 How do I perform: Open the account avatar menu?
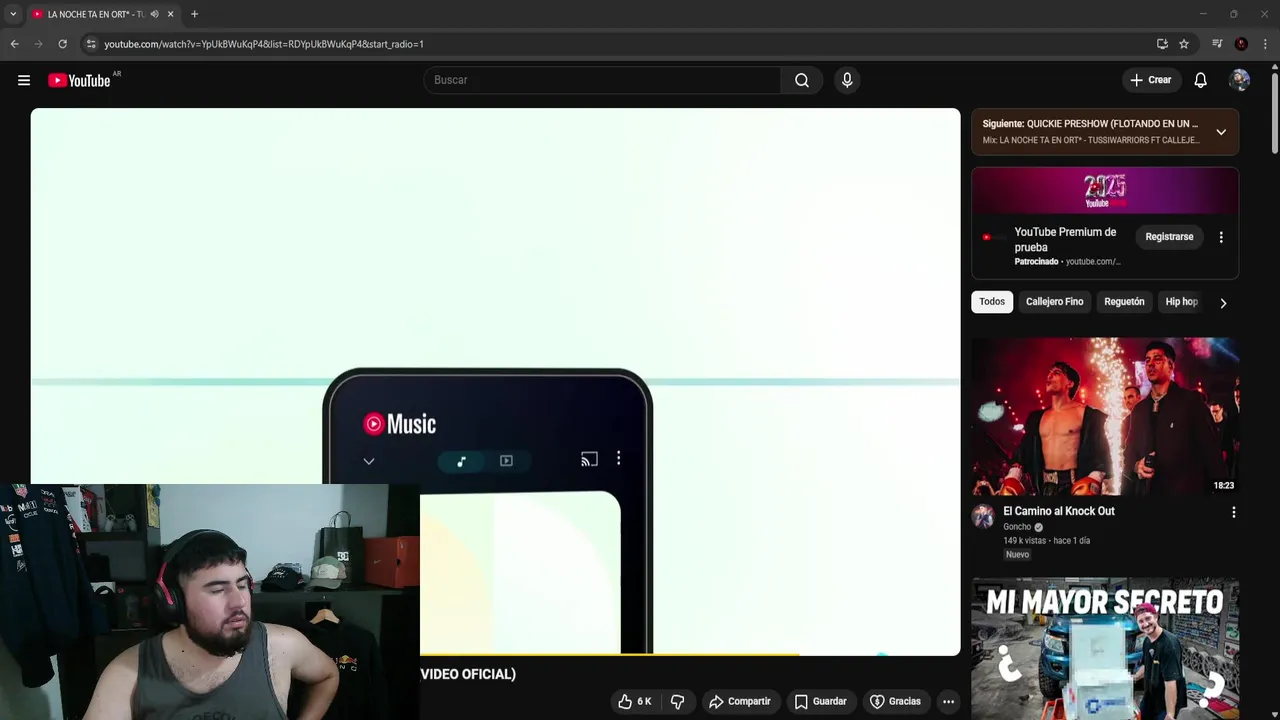pos(1240,80)
